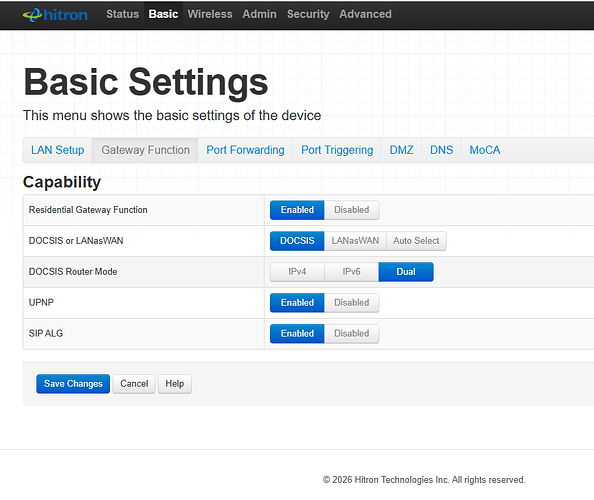594x500 pixels.
Task: Set DOCSIS Router Mode to Dual
Action: [406, 272]
